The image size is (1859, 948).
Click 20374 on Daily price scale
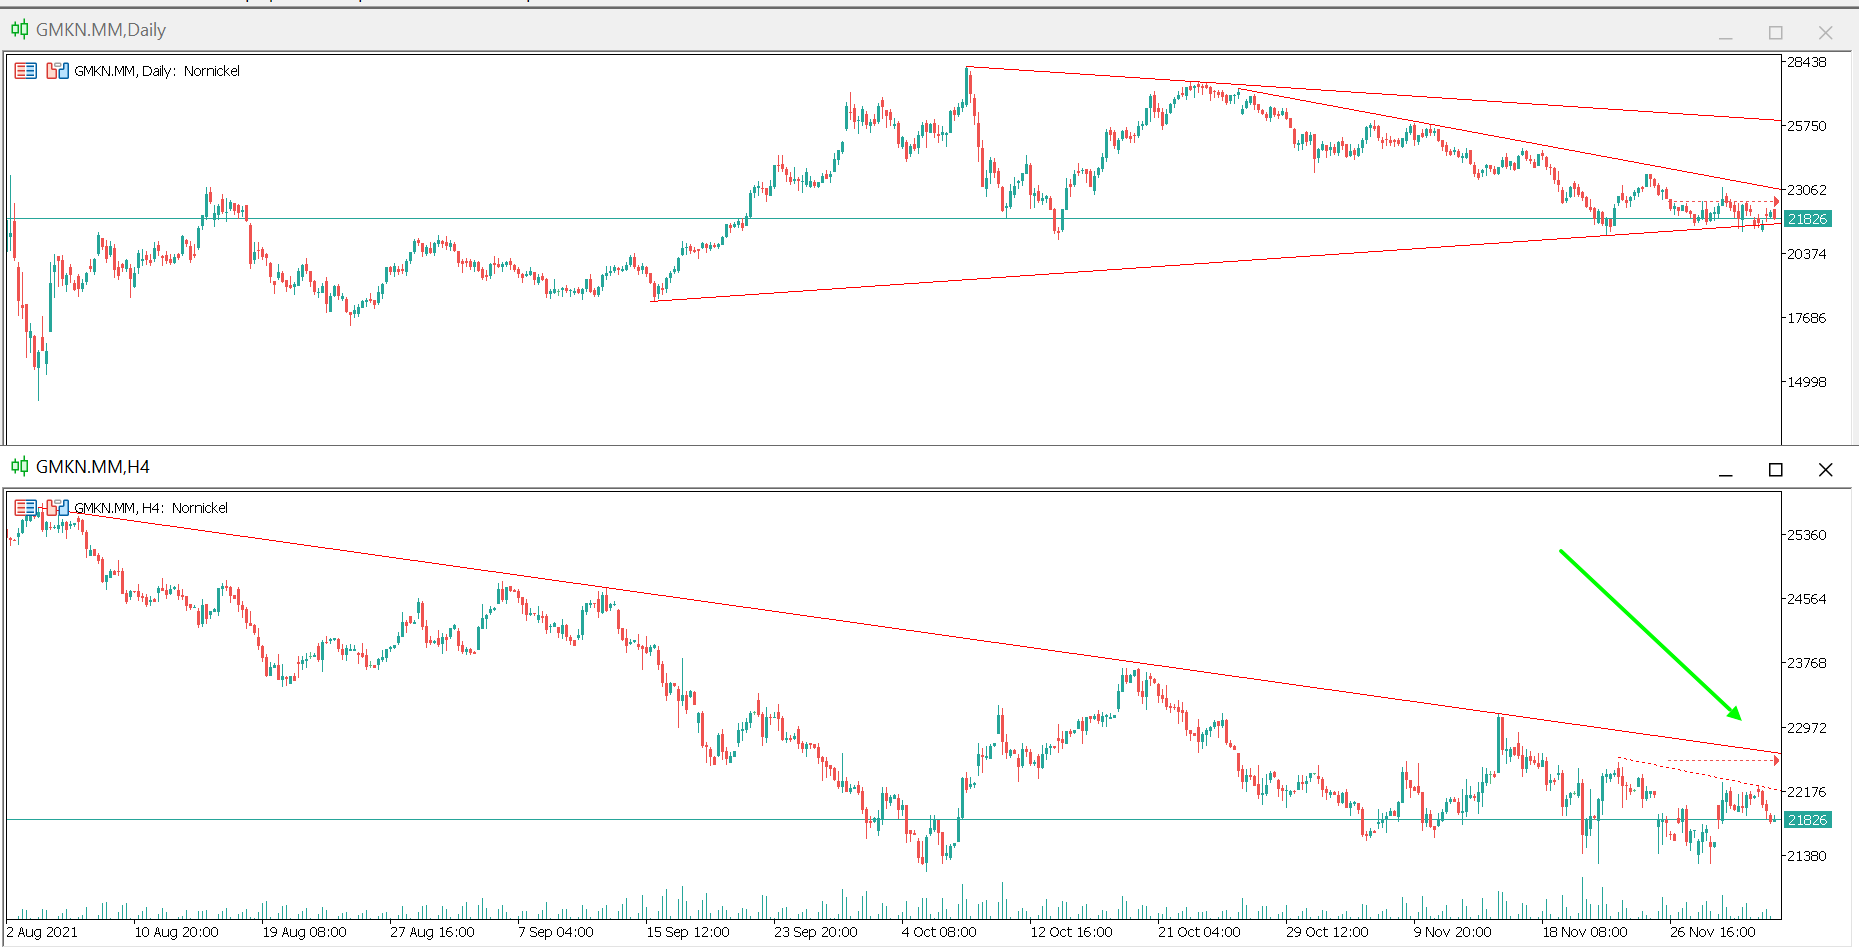(1807, 254)
